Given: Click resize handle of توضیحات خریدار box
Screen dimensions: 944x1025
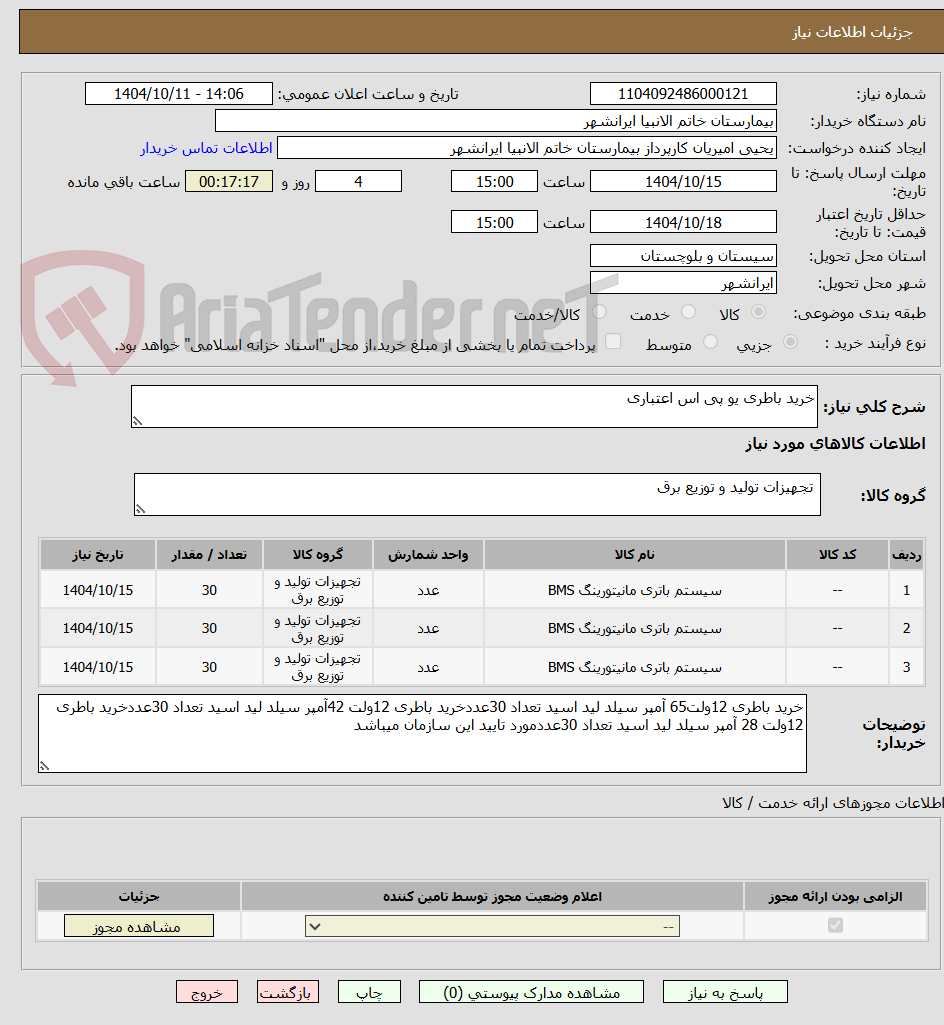Looking at the screenshot, I should coord(44,766).
